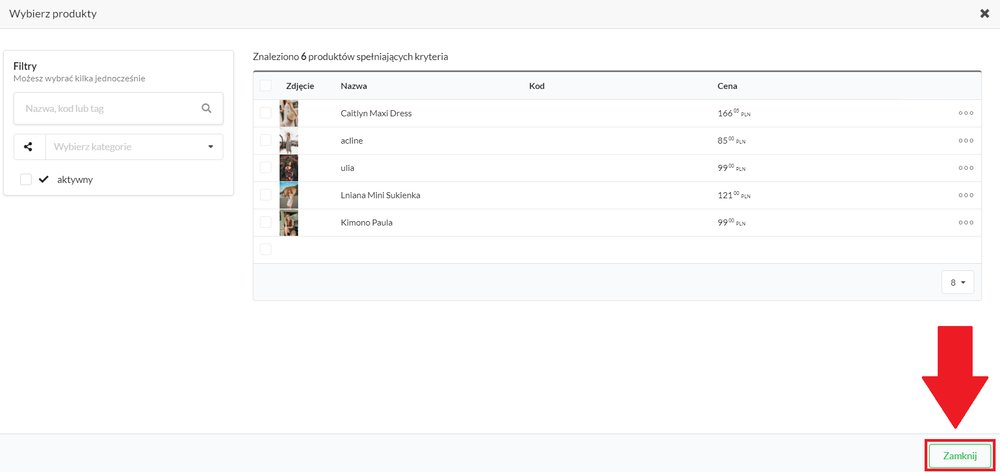1000x472 pixels.
Task: Click the ulia product name
Action: (x=348, y=168)
